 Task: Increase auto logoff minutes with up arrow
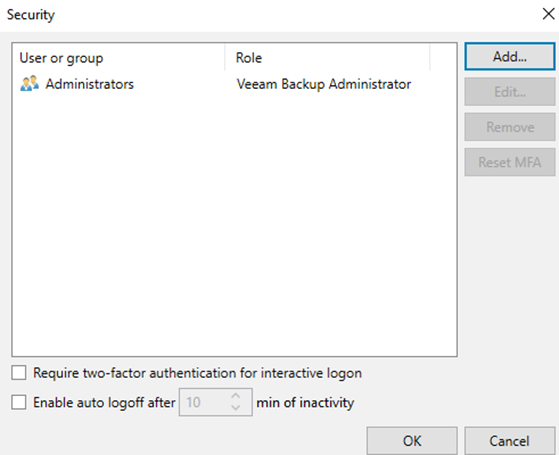(236, 396)
